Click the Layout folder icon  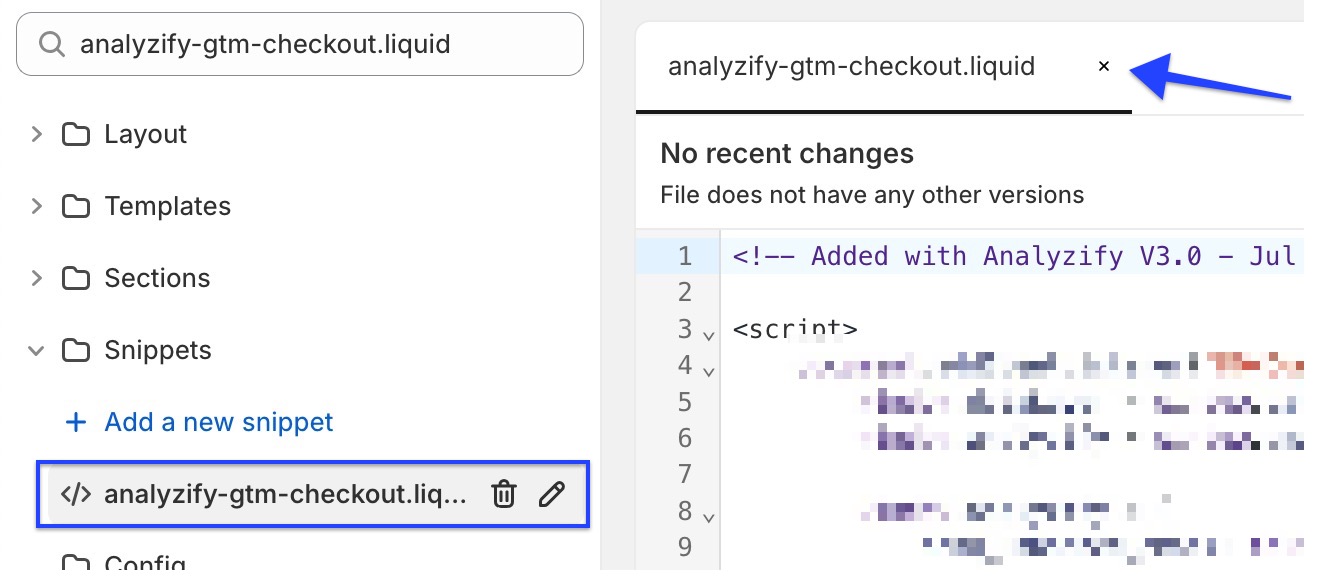tap(76, 134)
